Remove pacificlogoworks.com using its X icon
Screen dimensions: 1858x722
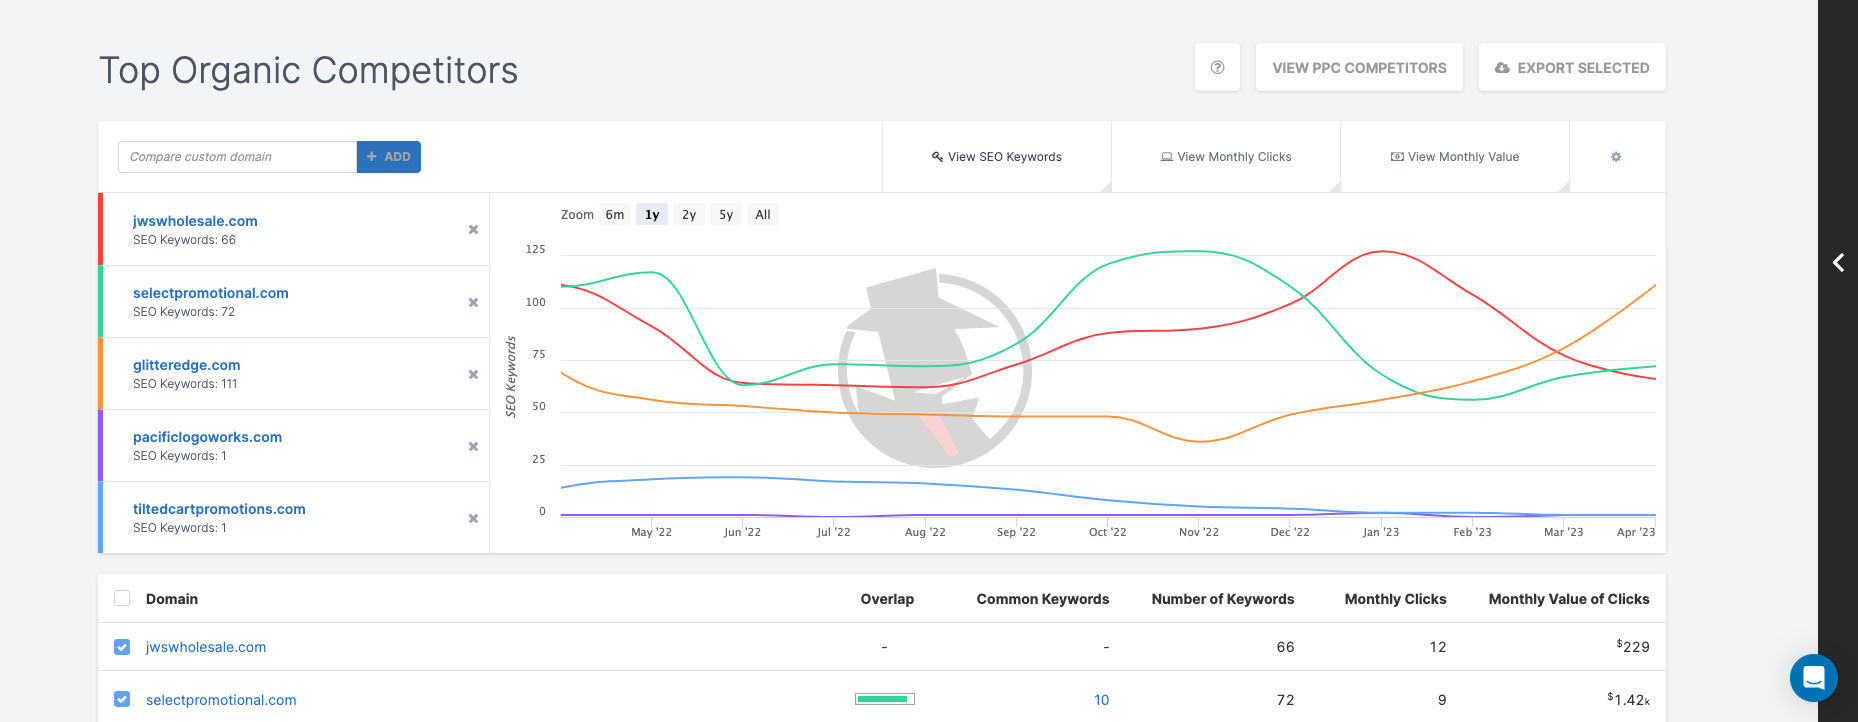pyautogui.click(x=473, y=446)
